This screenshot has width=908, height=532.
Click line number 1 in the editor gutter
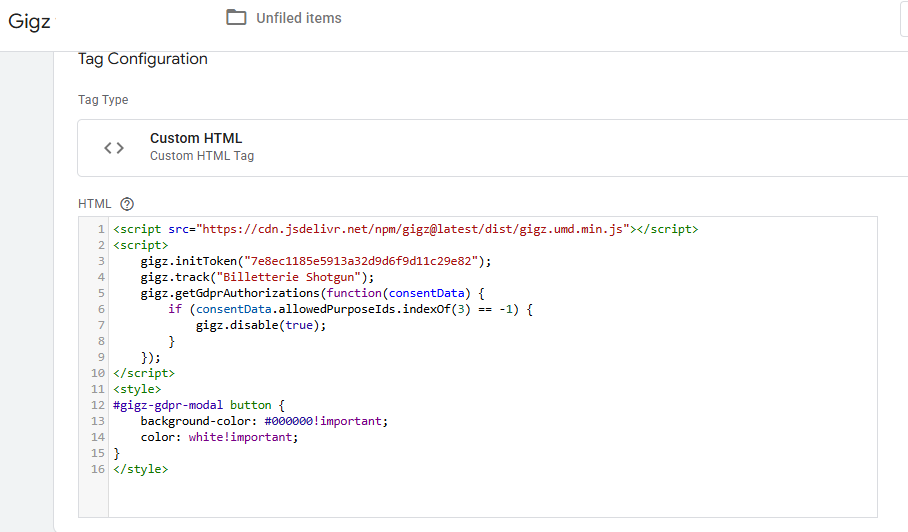[x=101, y=229]
